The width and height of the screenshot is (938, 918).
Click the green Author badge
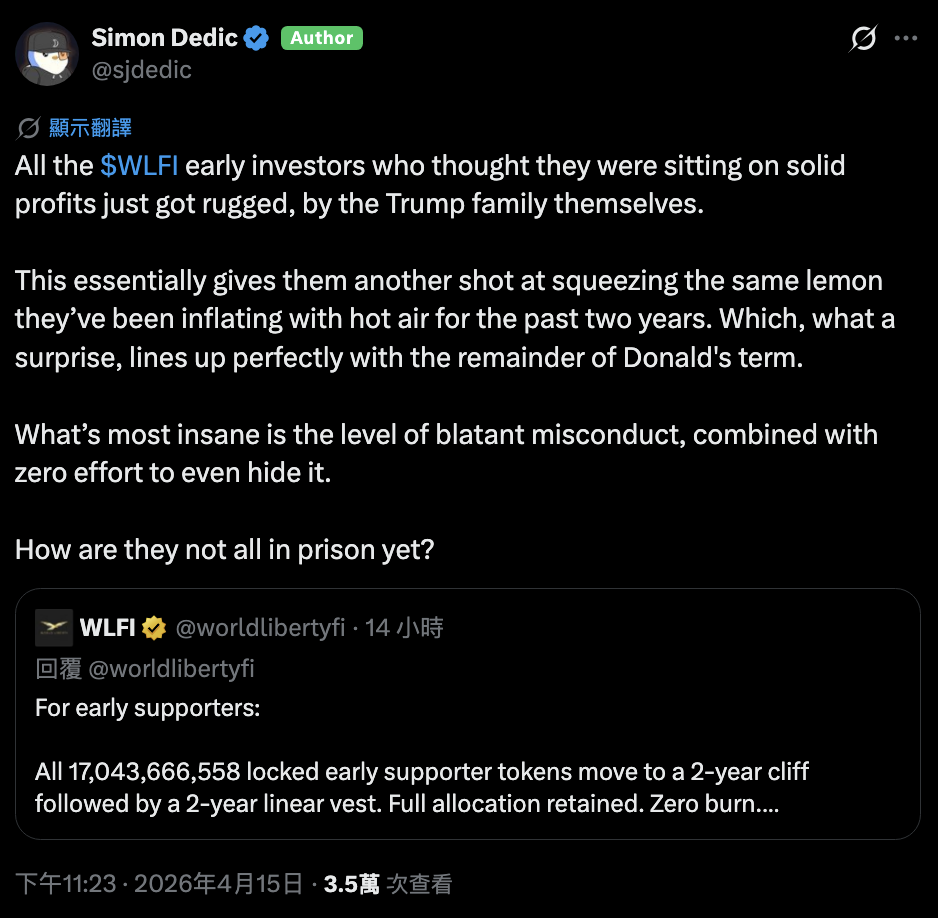pyautogui.click(x=321, y=38)
